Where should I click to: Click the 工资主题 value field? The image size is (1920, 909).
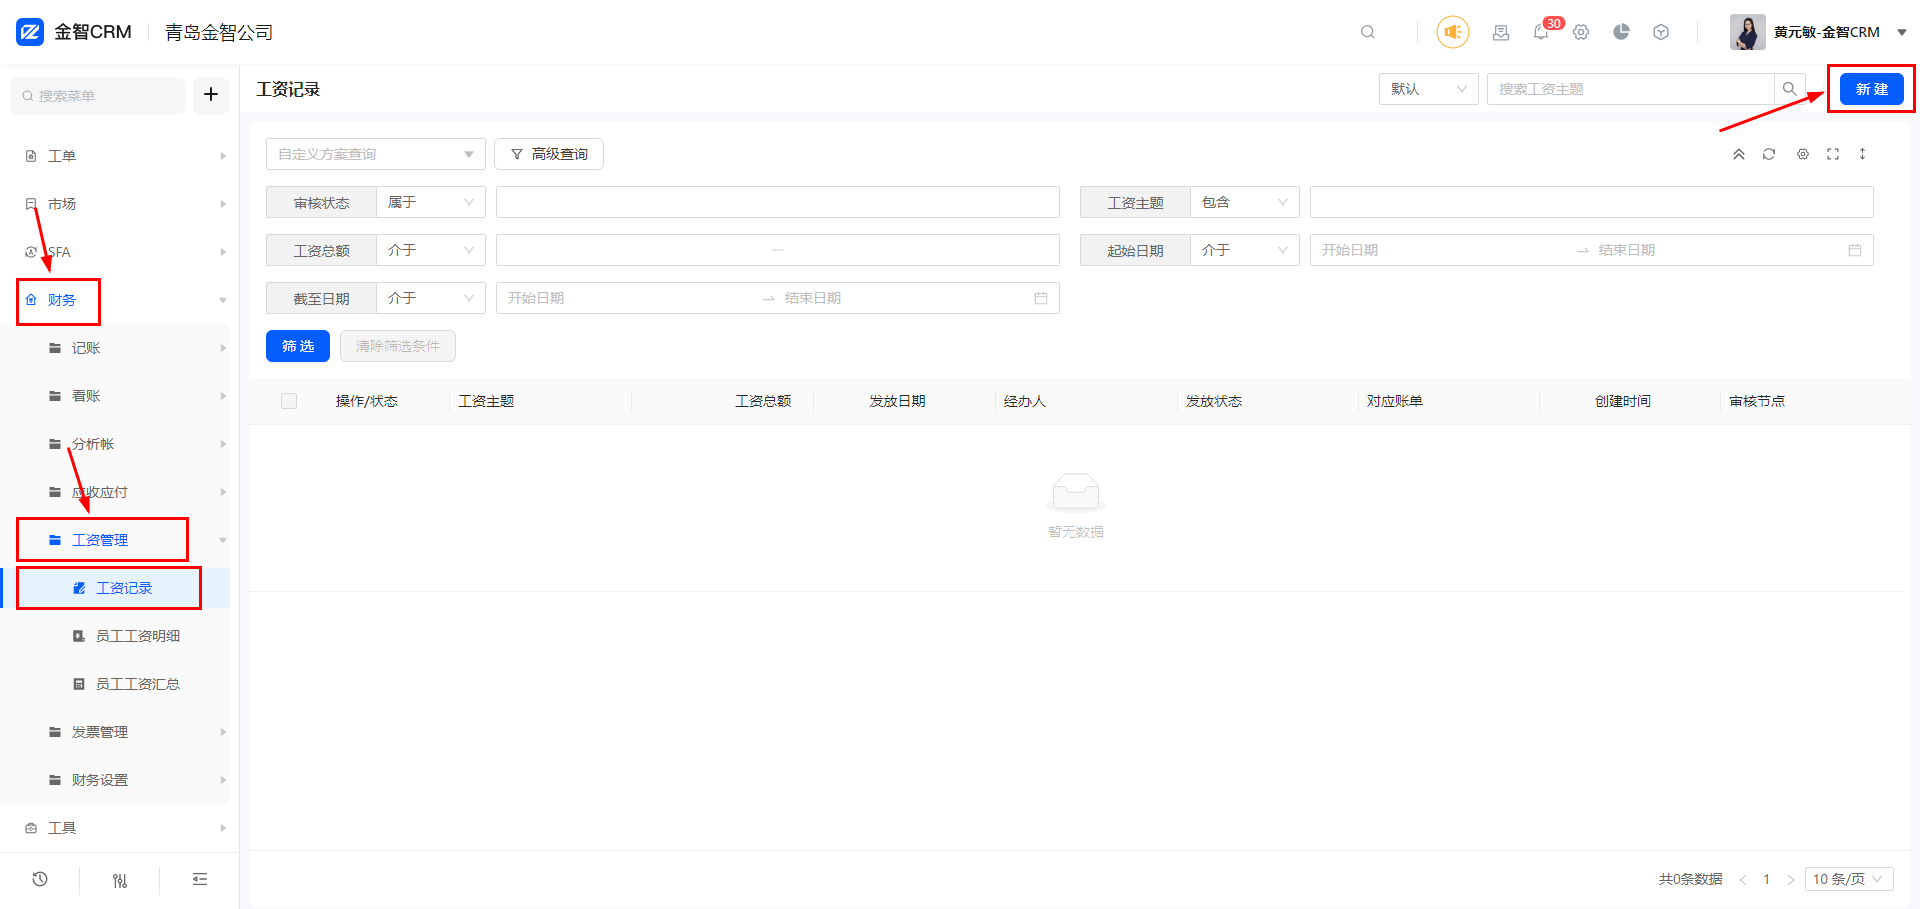1592,202
